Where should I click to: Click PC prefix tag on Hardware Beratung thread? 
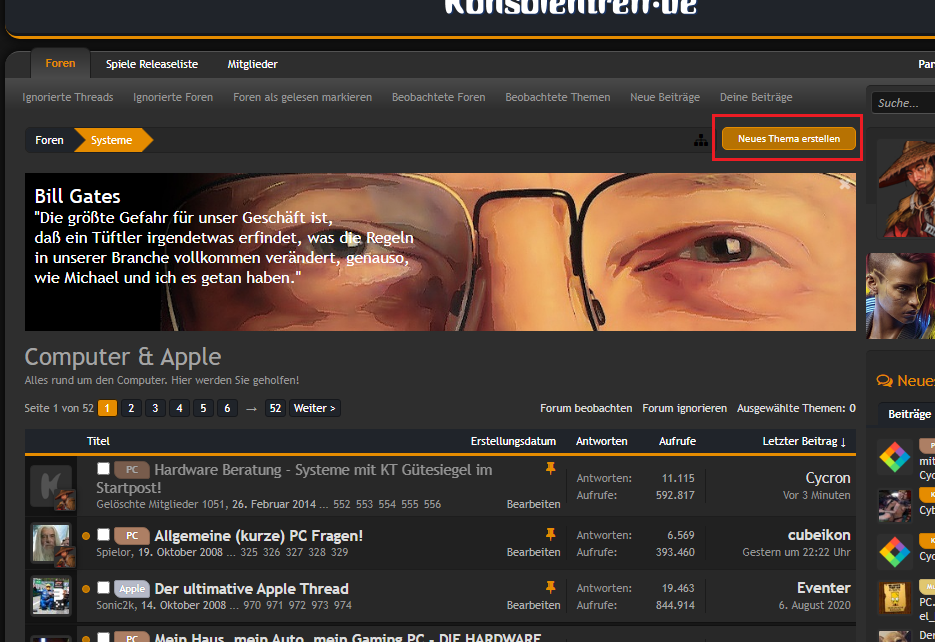click(132, 470)
